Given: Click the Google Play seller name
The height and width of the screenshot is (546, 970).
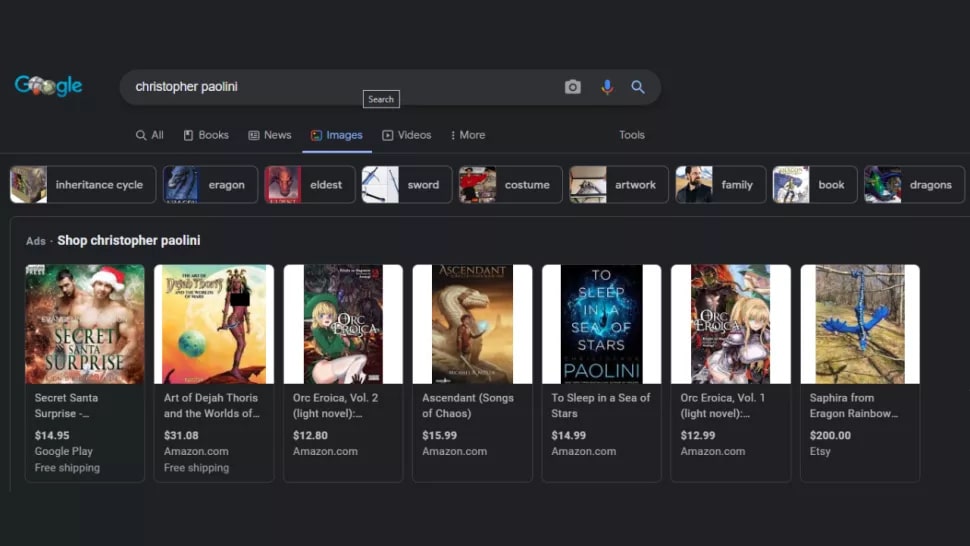Looking at the screenshot, I should (64, 451).
